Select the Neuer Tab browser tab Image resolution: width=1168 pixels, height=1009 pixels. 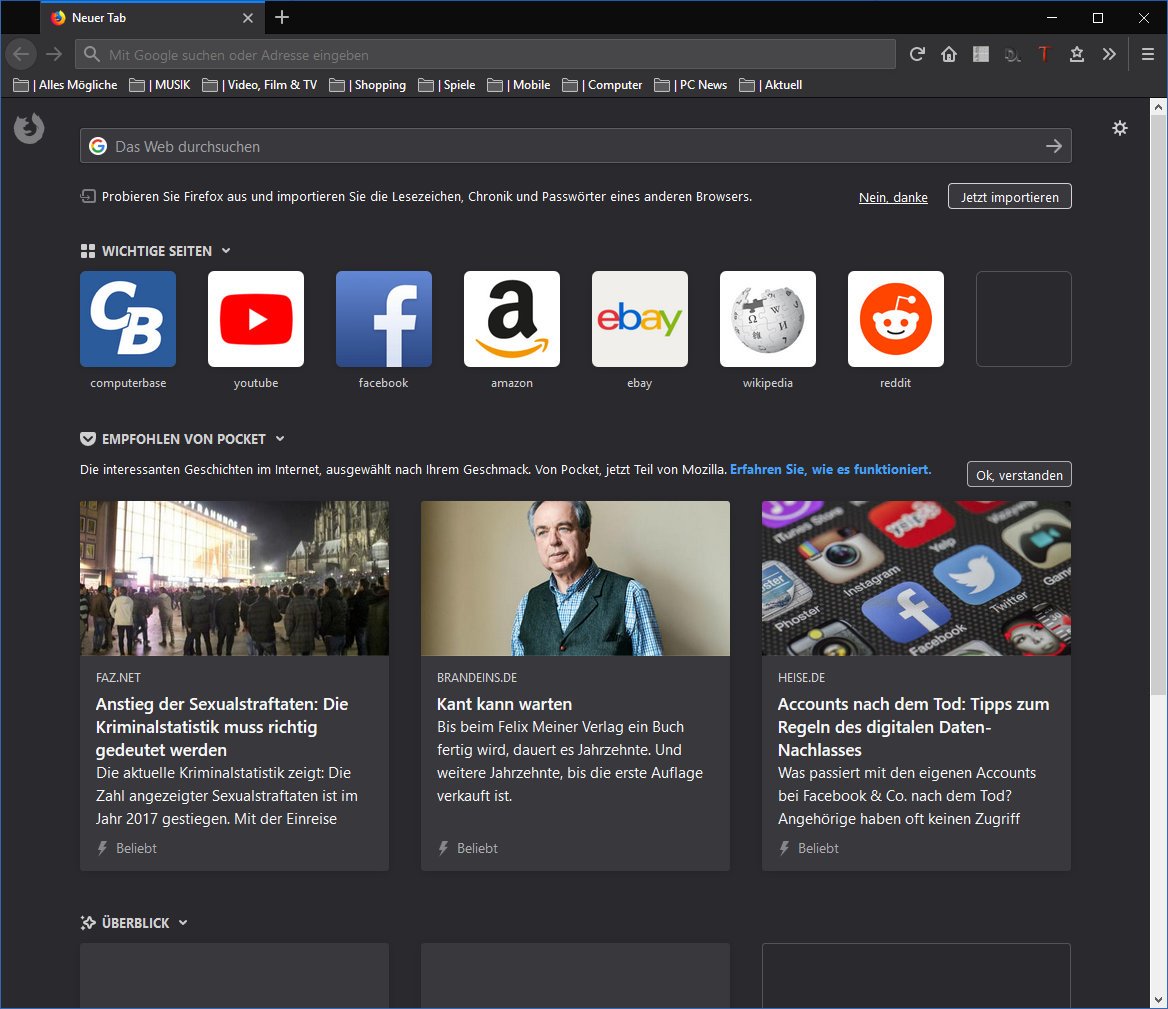[153, 18]
